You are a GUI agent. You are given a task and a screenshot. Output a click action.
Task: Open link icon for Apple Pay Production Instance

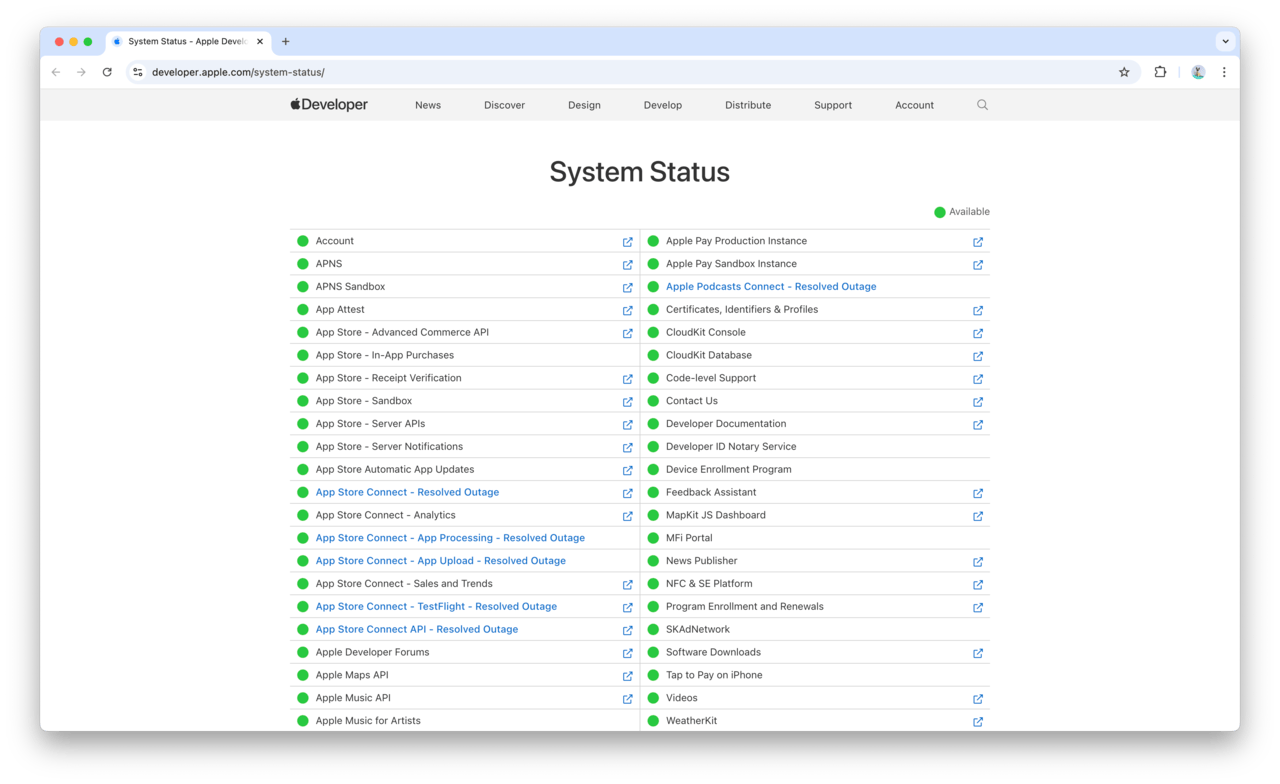[x=978, y=242]
